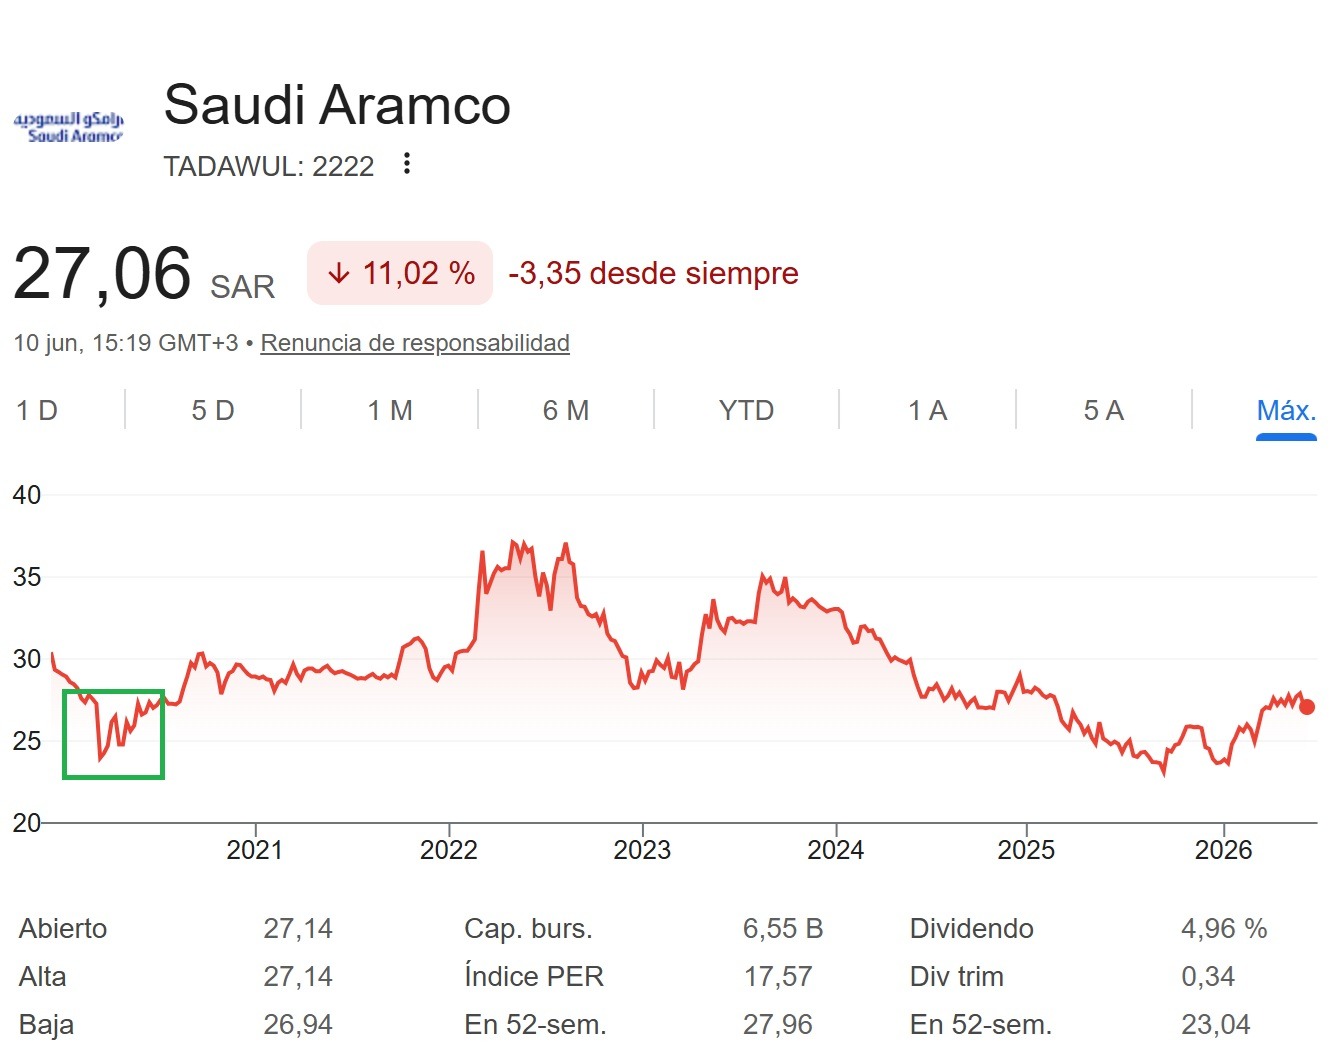The width and height of the screenshot is (1340, 1058).
Task: Choose the 1 A range tab
Action: (927, 411)
